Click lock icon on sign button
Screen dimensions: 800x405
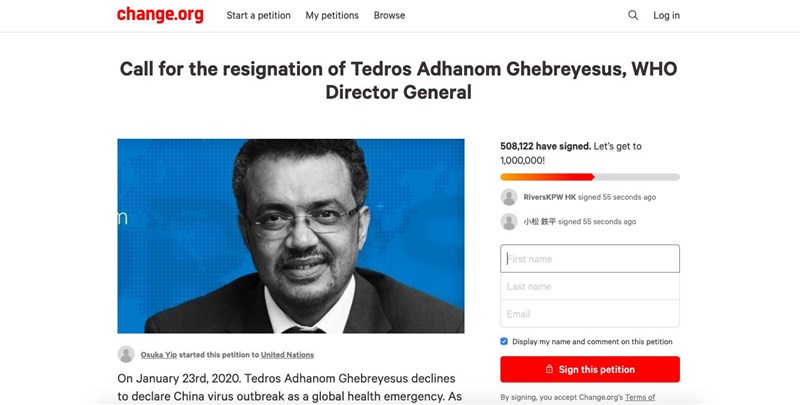tap(549, 369)
